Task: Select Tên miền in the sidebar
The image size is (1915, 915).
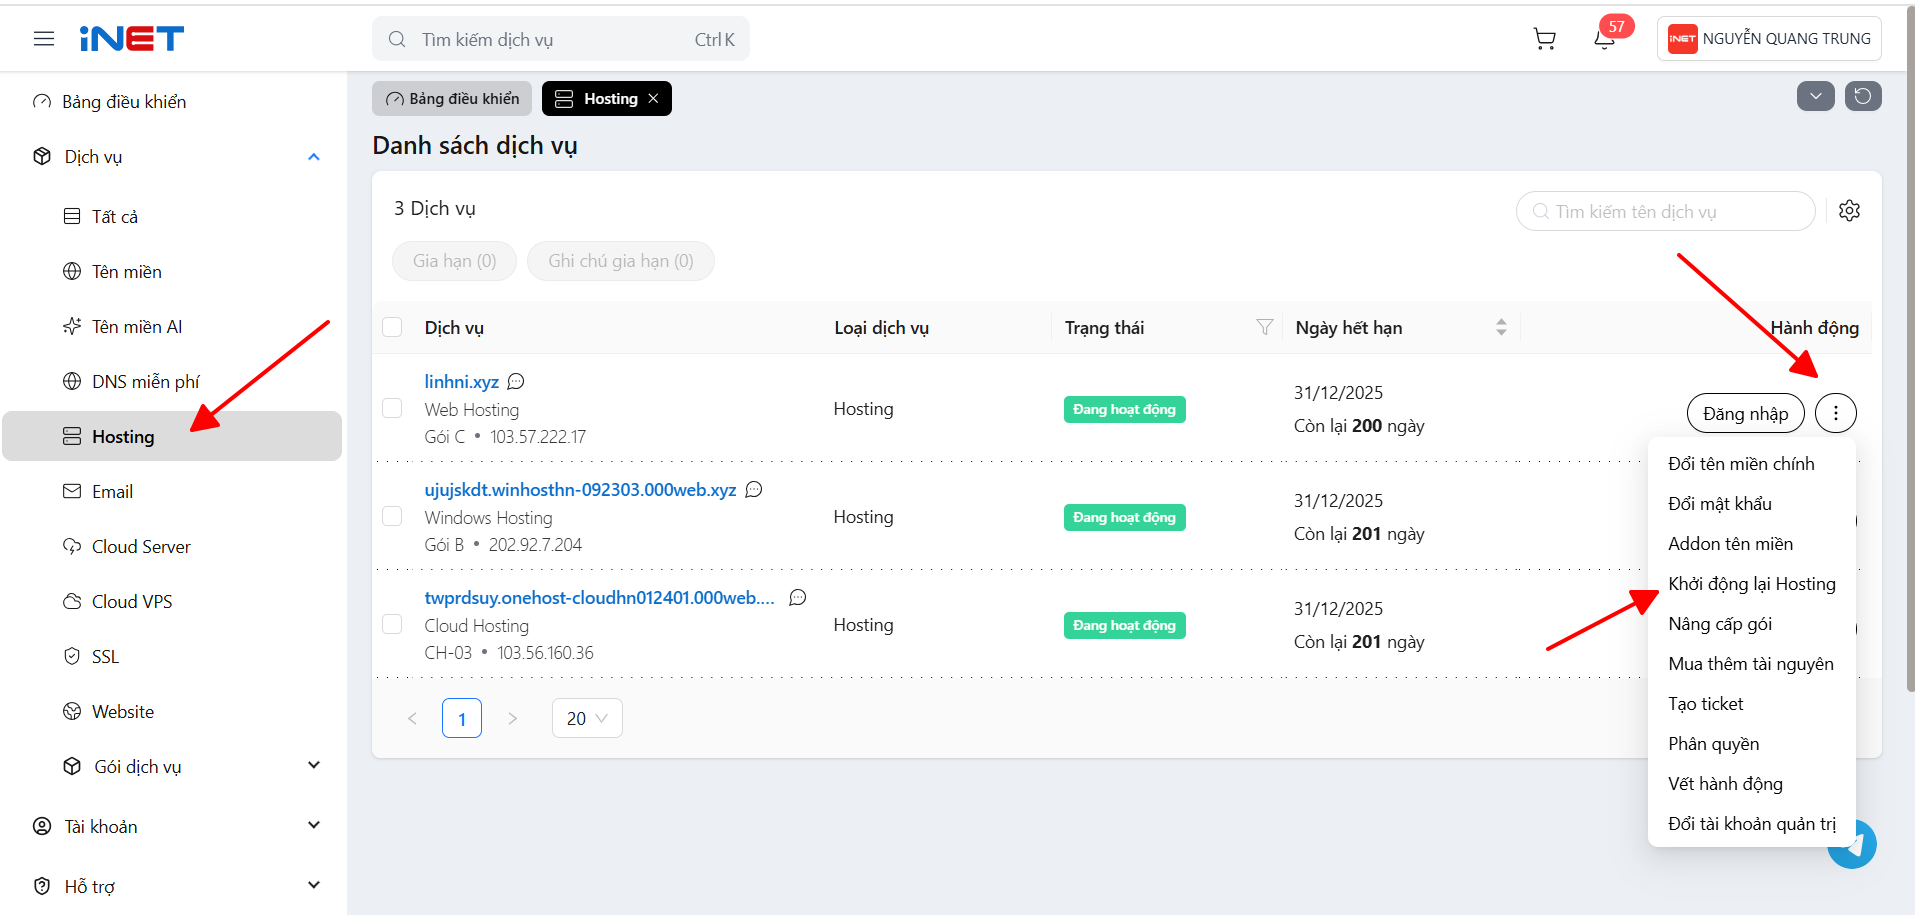Action: click(x=127, y=272)
